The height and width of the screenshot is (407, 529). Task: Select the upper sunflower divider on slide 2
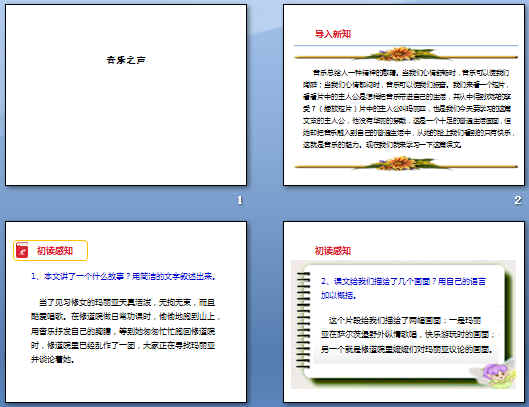406,54
